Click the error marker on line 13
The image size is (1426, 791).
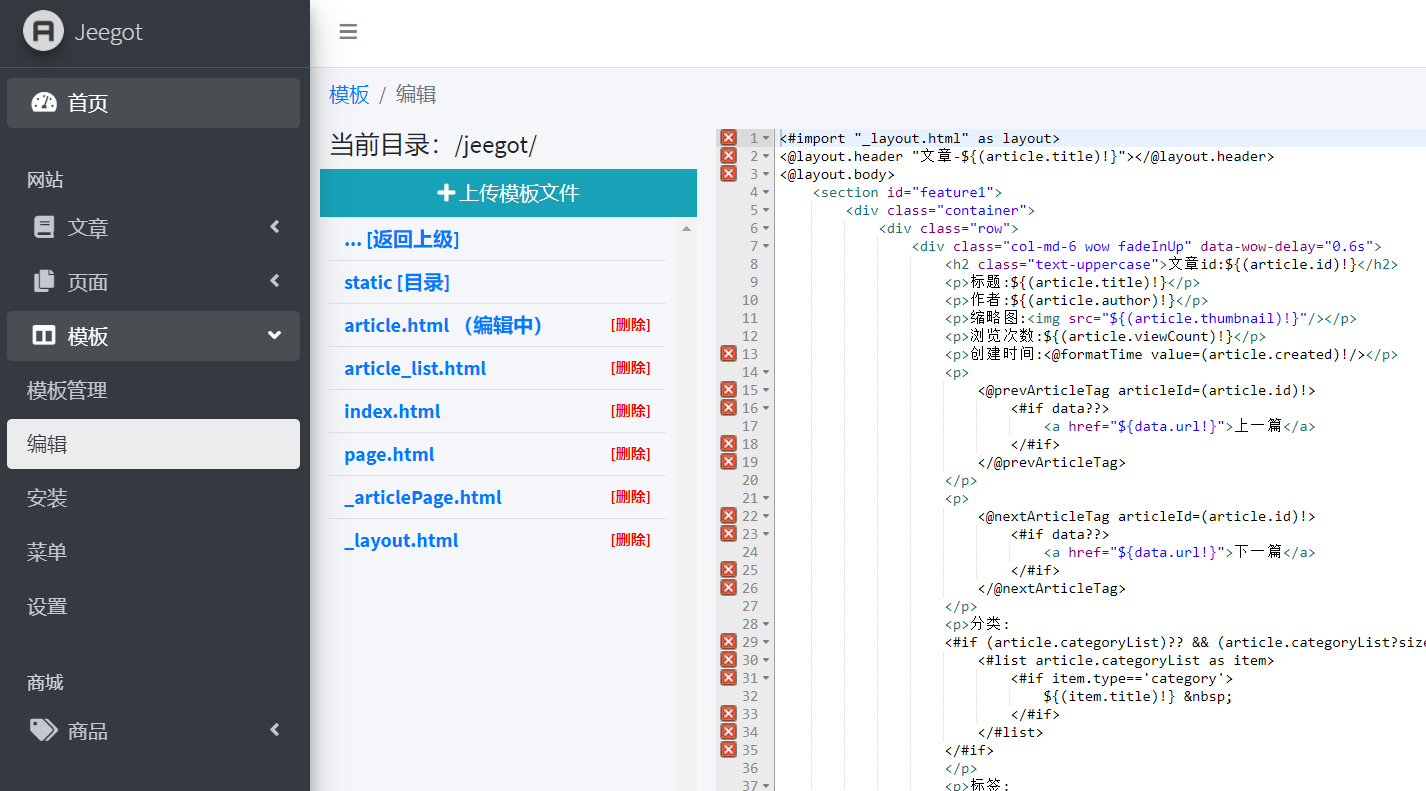728,354
